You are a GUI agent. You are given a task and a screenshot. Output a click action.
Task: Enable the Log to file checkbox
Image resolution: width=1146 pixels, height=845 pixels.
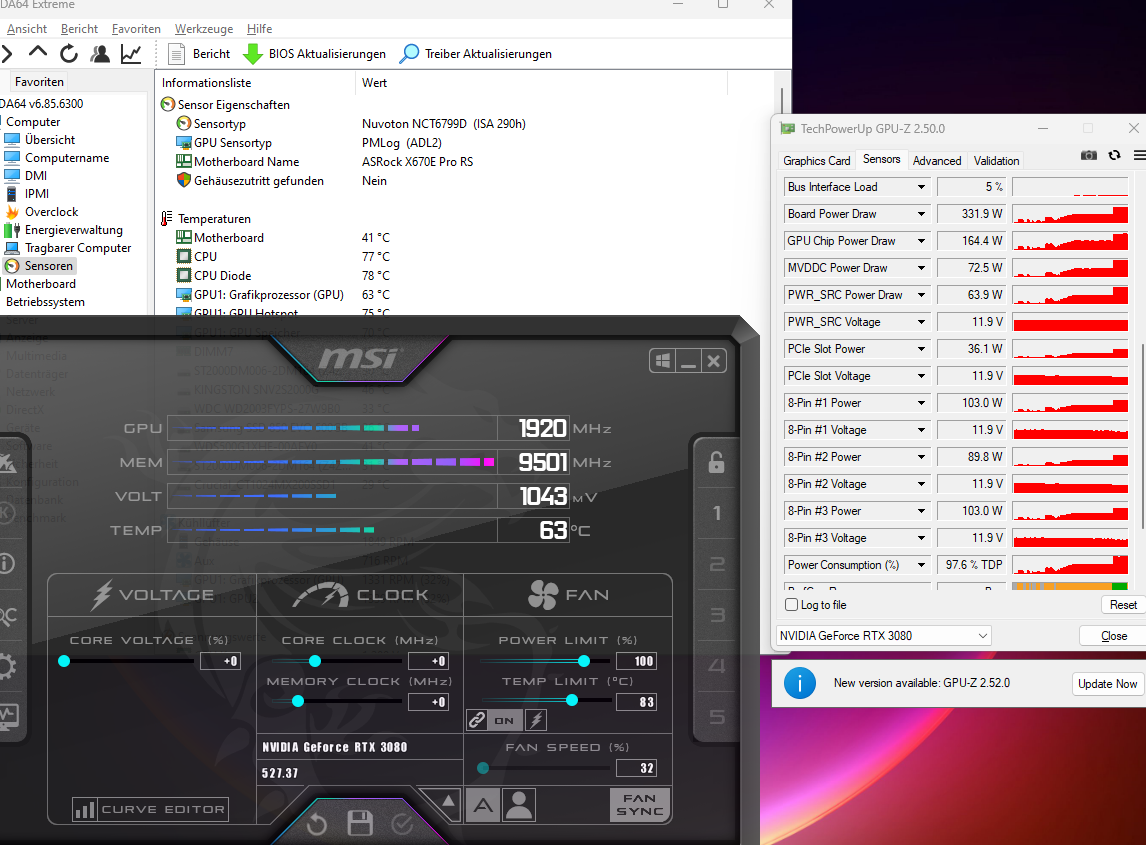791,605
